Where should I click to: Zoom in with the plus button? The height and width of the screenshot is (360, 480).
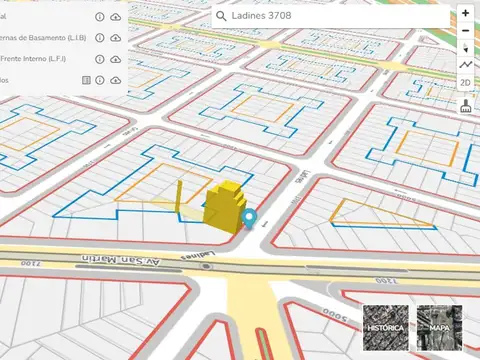point(465,14)
